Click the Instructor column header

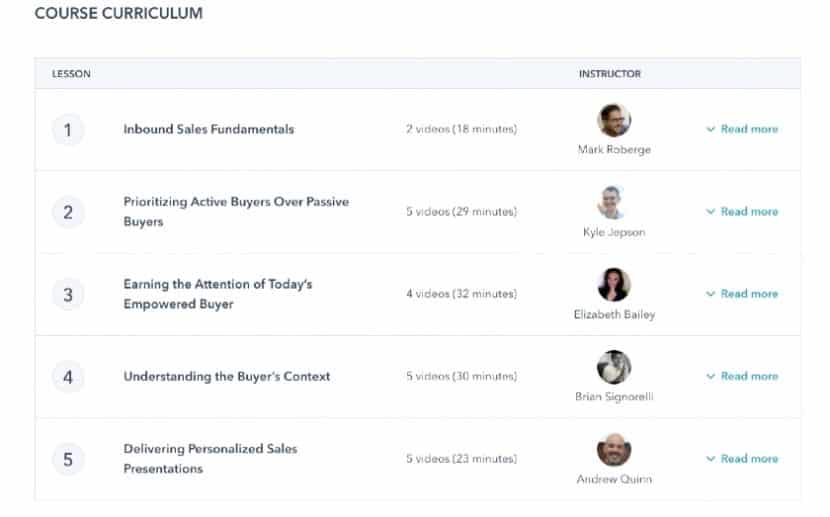click(610, 74)
